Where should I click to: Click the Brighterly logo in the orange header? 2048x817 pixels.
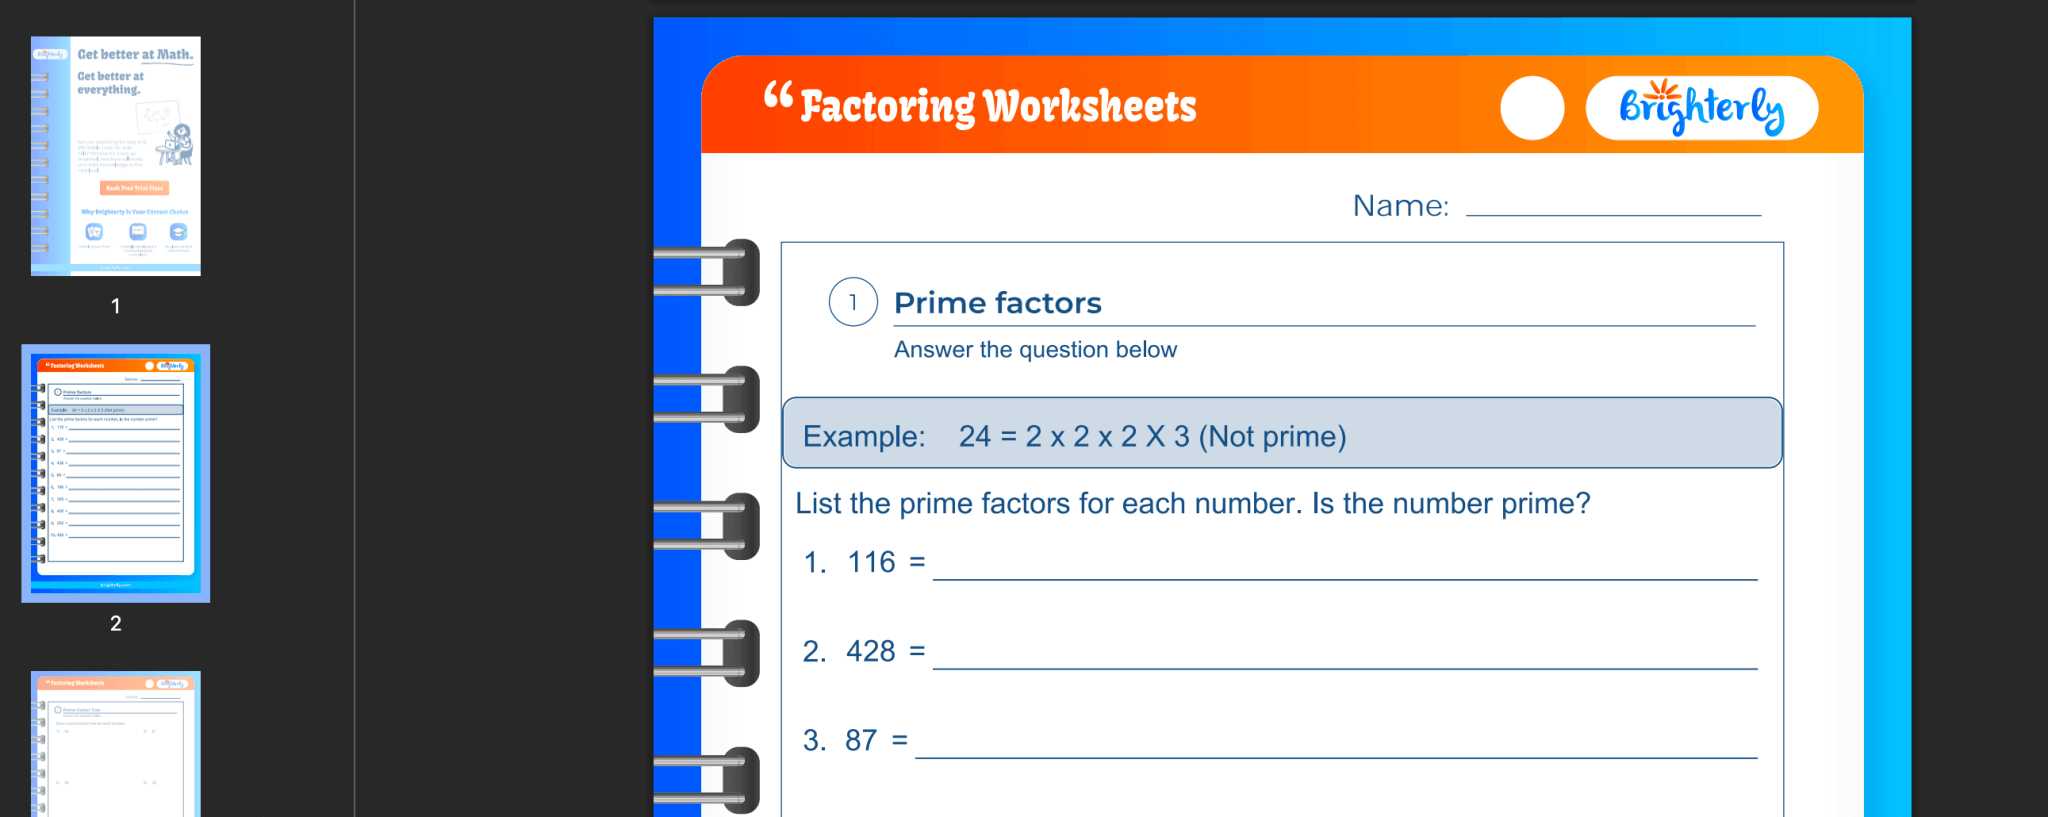coord(1701,107)
